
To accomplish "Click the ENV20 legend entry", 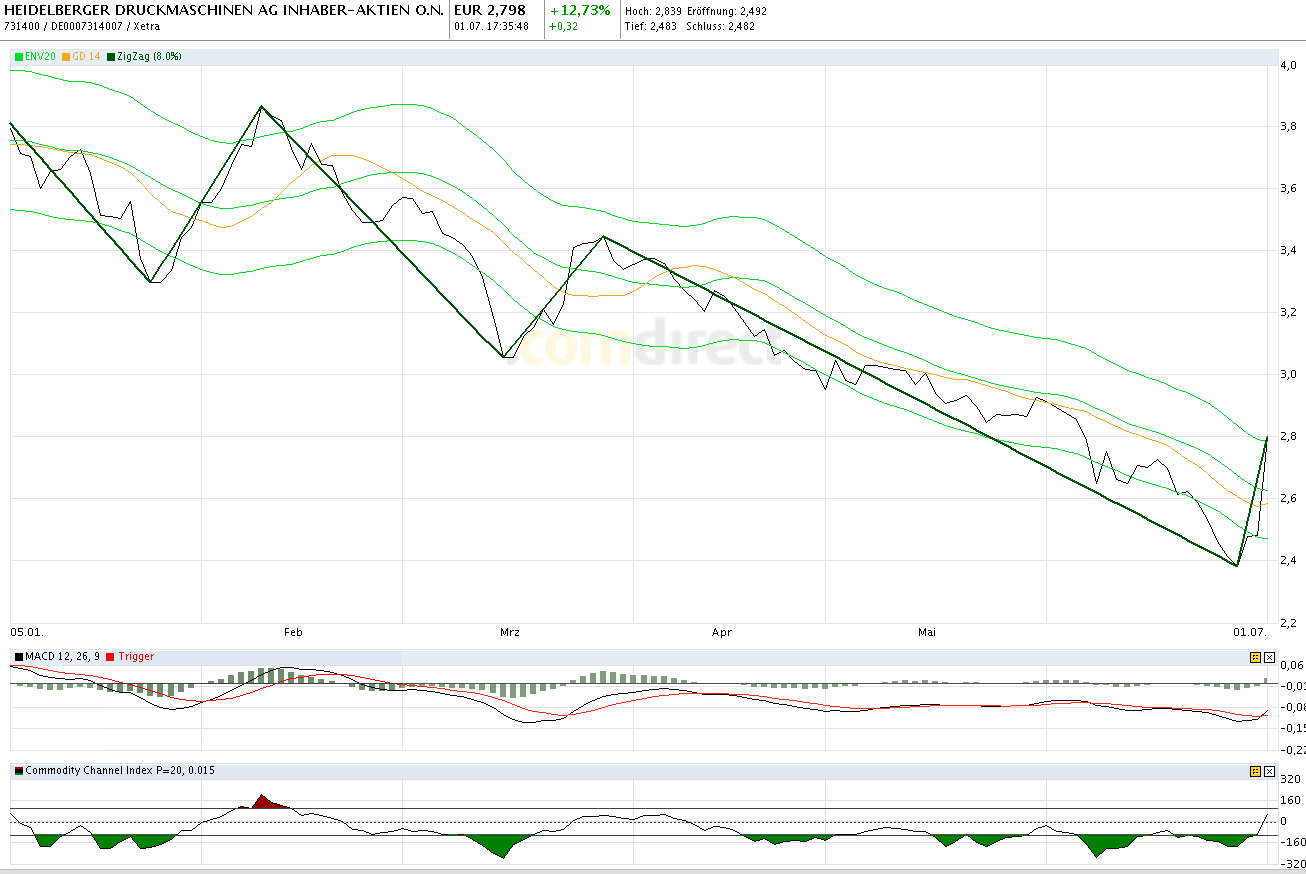I will click(36, 57).
